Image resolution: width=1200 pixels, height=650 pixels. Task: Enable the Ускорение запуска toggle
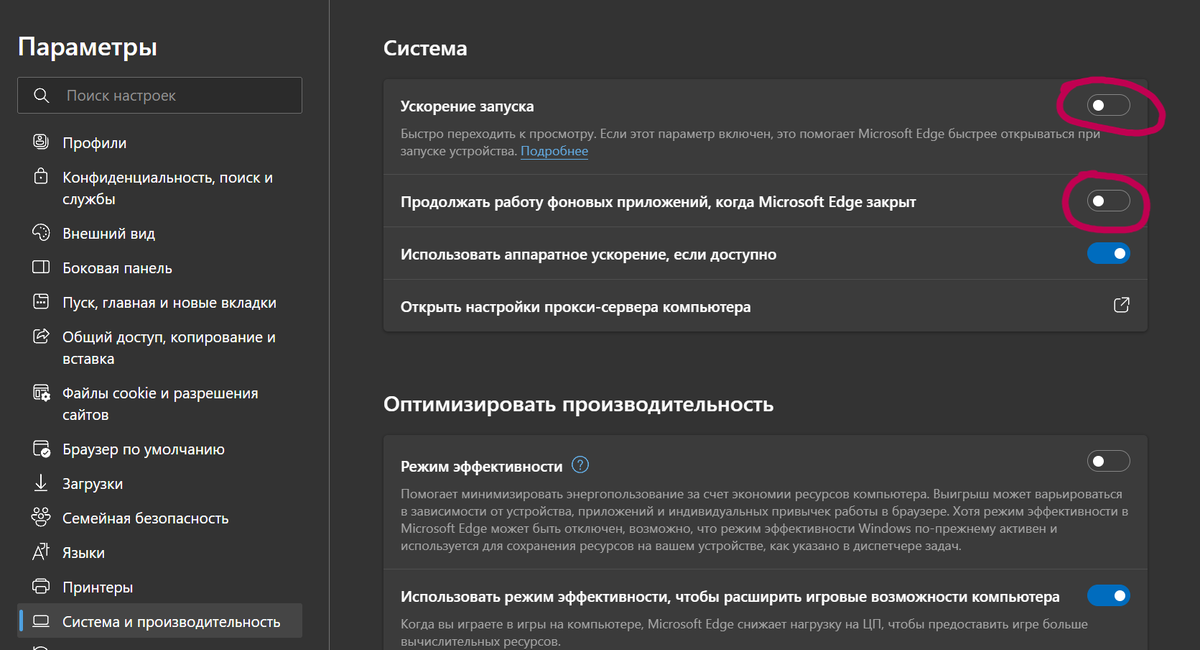point(1108,104)
